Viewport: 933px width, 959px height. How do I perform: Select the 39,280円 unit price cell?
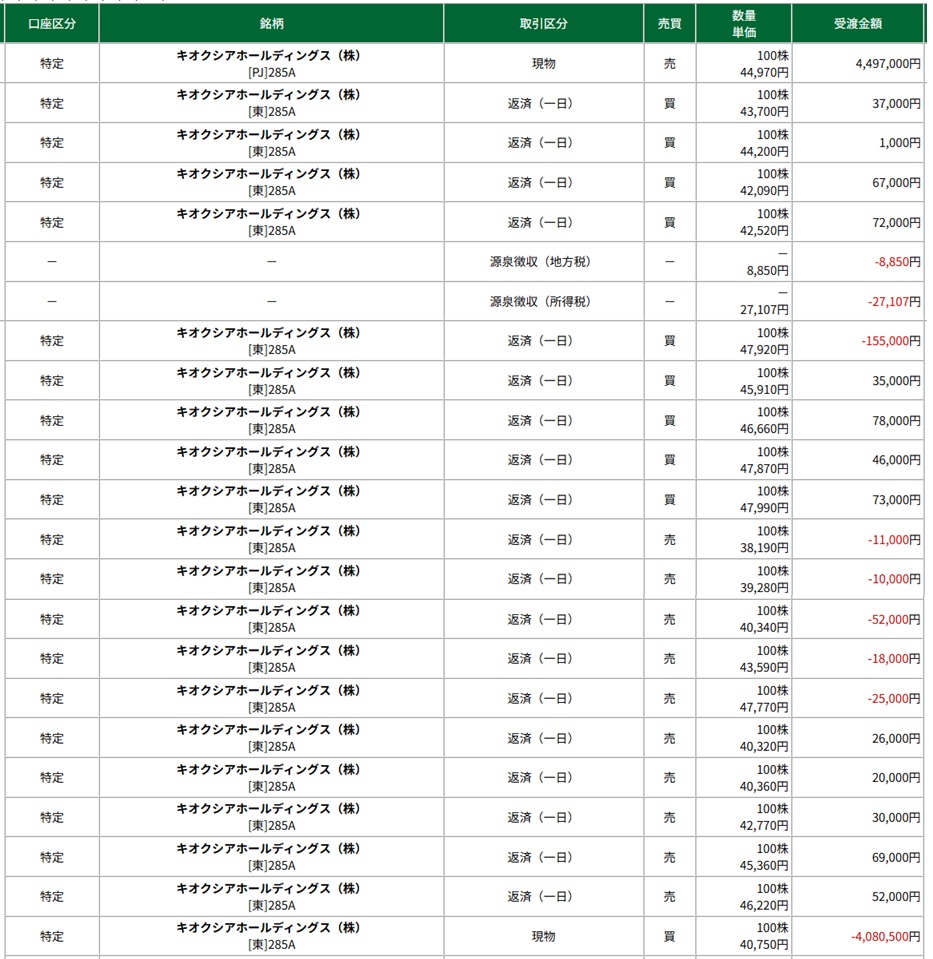point(764,588)
